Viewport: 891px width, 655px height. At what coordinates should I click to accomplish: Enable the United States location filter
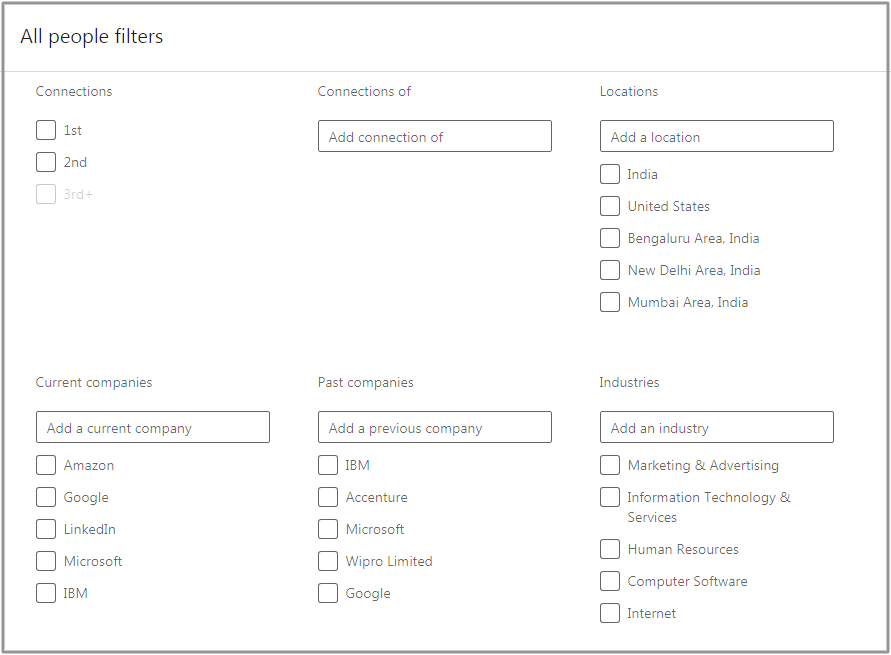[610, 206]
